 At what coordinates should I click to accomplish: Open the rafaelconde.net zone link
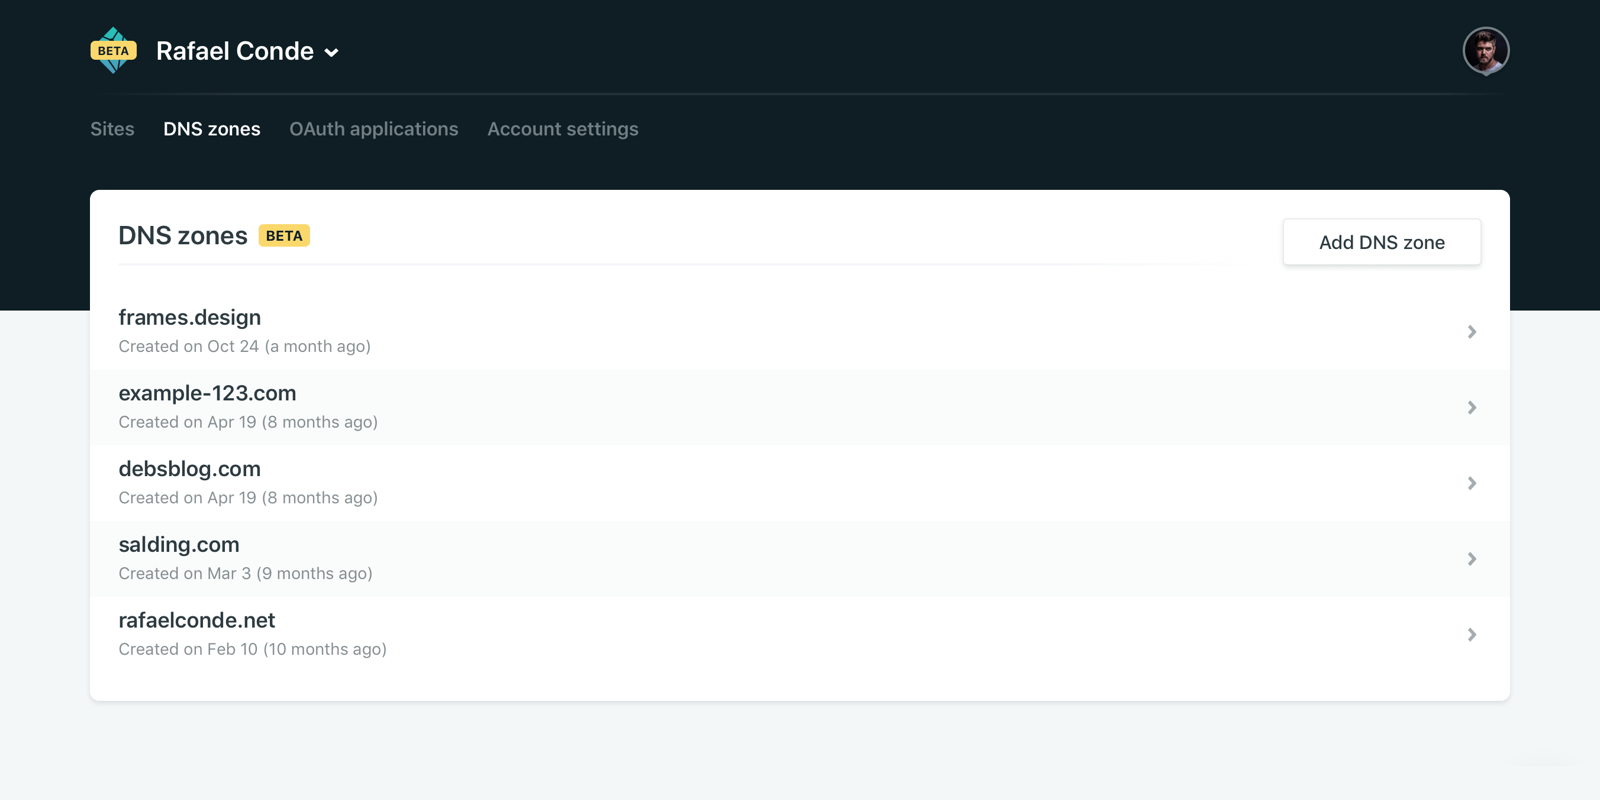point(197,621)
